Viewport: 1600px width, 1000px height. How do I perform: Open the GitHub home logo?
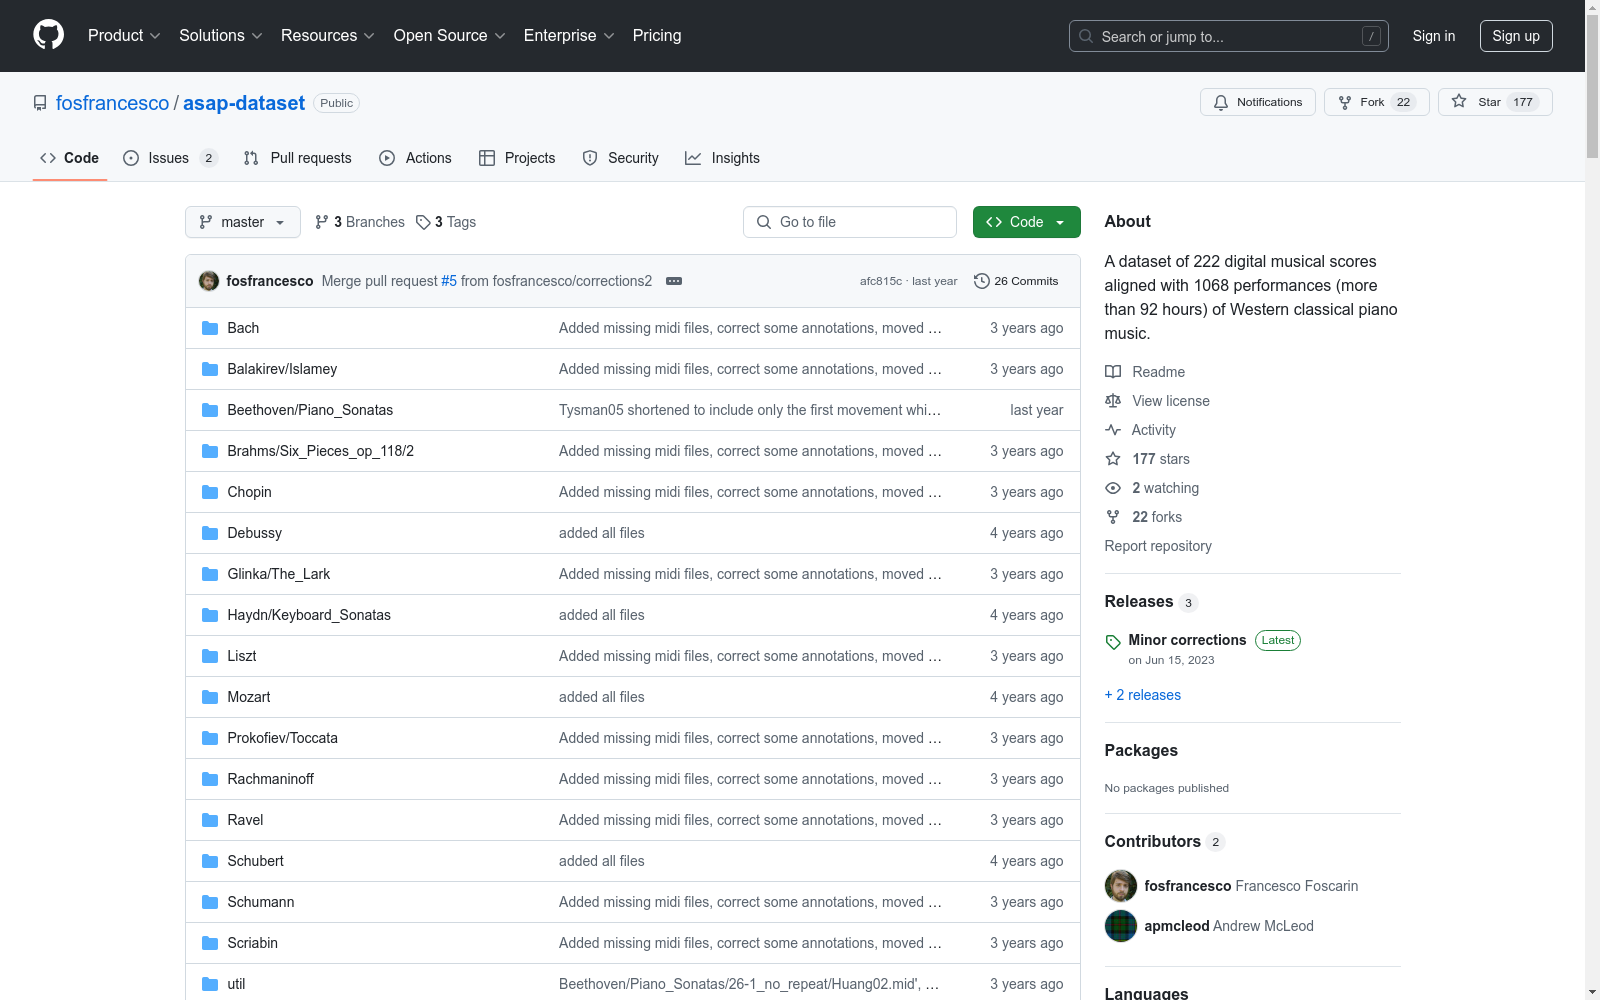point(48,35)
